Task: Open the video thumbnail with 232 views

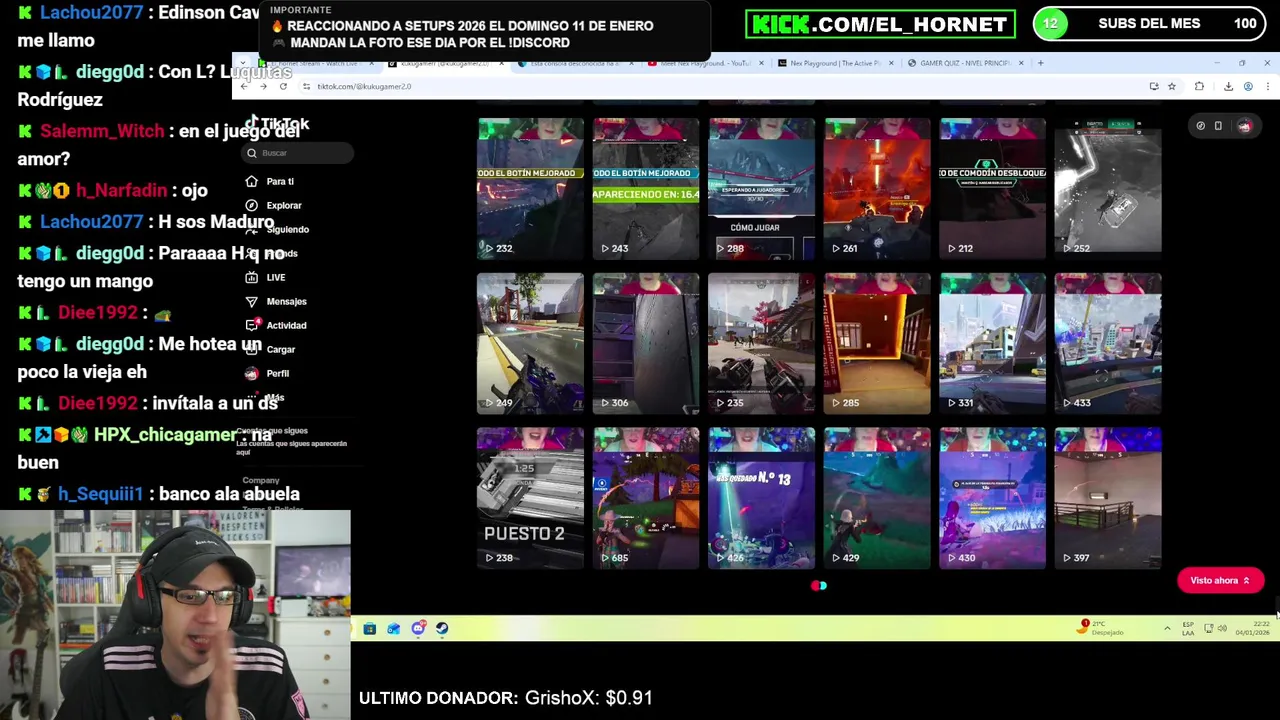Action: pyautogui.click(x=530, y=187)
